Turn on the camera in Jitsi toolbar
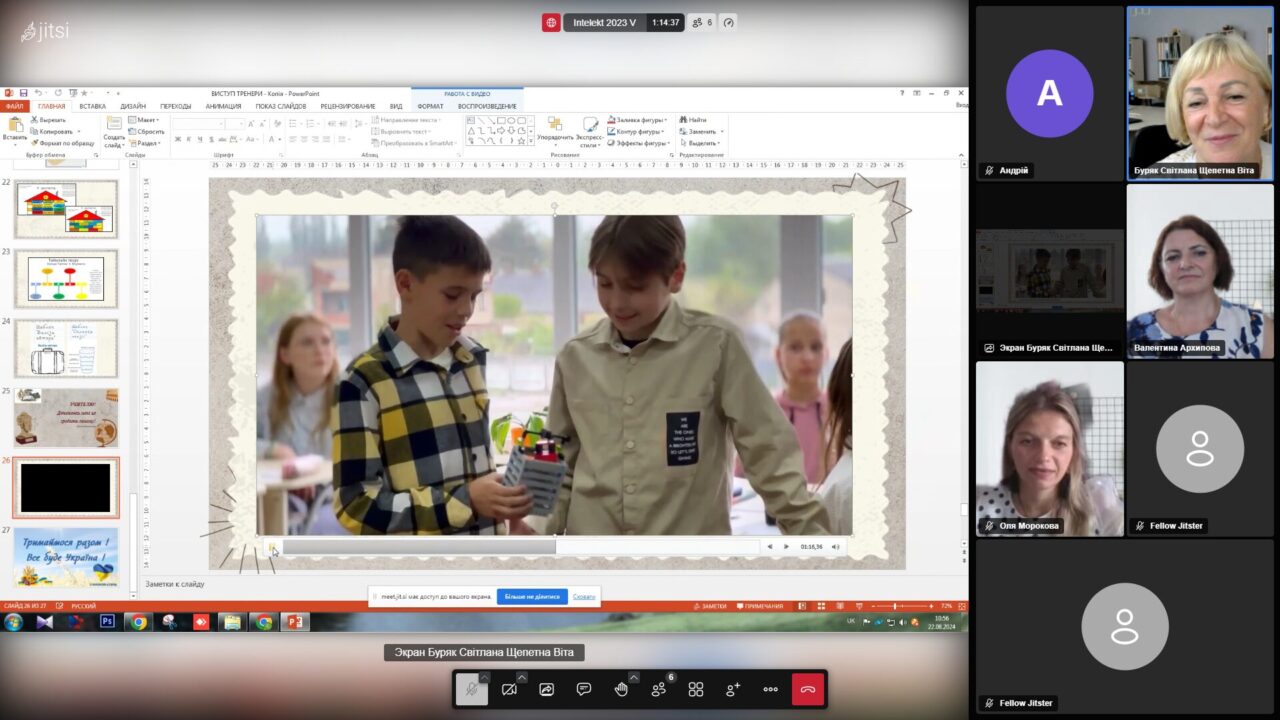Screen dimensions: 1280x720 (509, 689)
